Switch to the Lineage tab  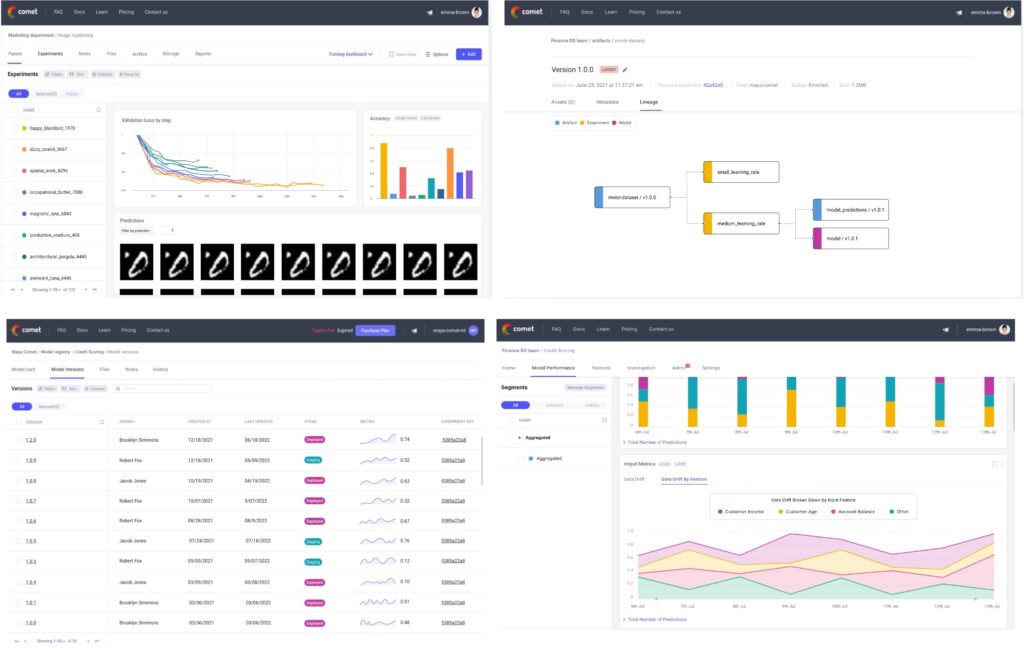click(x=649, y=102)
